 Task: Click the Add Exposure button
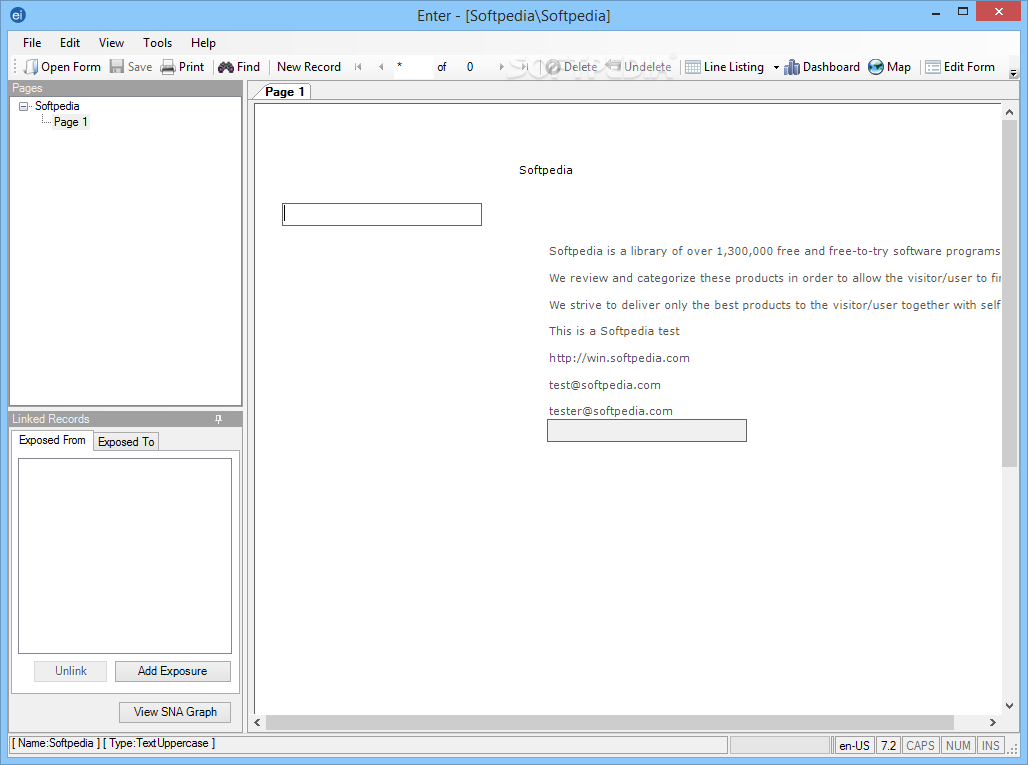(x=172, y=671)
